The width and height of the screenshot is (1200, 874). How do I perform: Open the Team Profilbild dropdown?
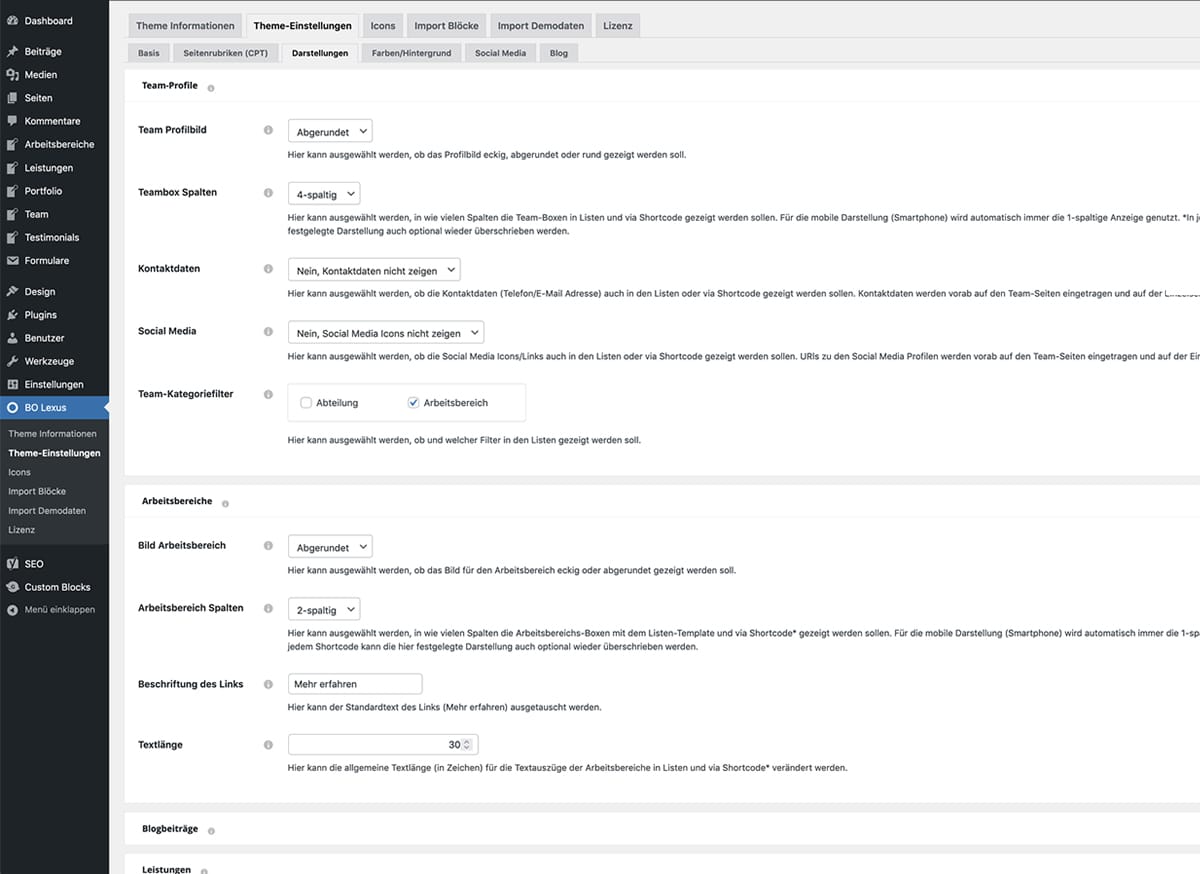[329, 131]
